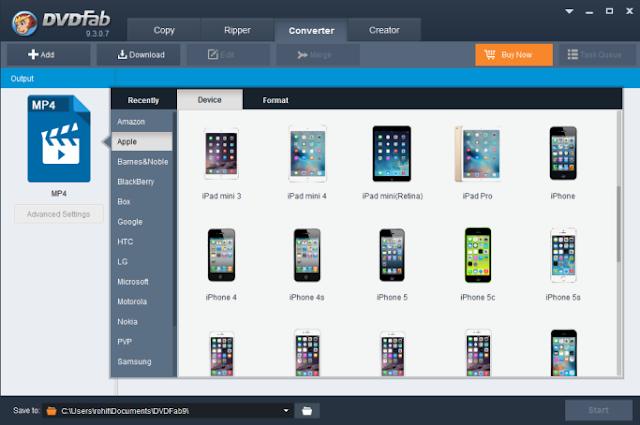Select the Device profile tab
The height and width of the screenshot is (425, 640).
(210, 100)
